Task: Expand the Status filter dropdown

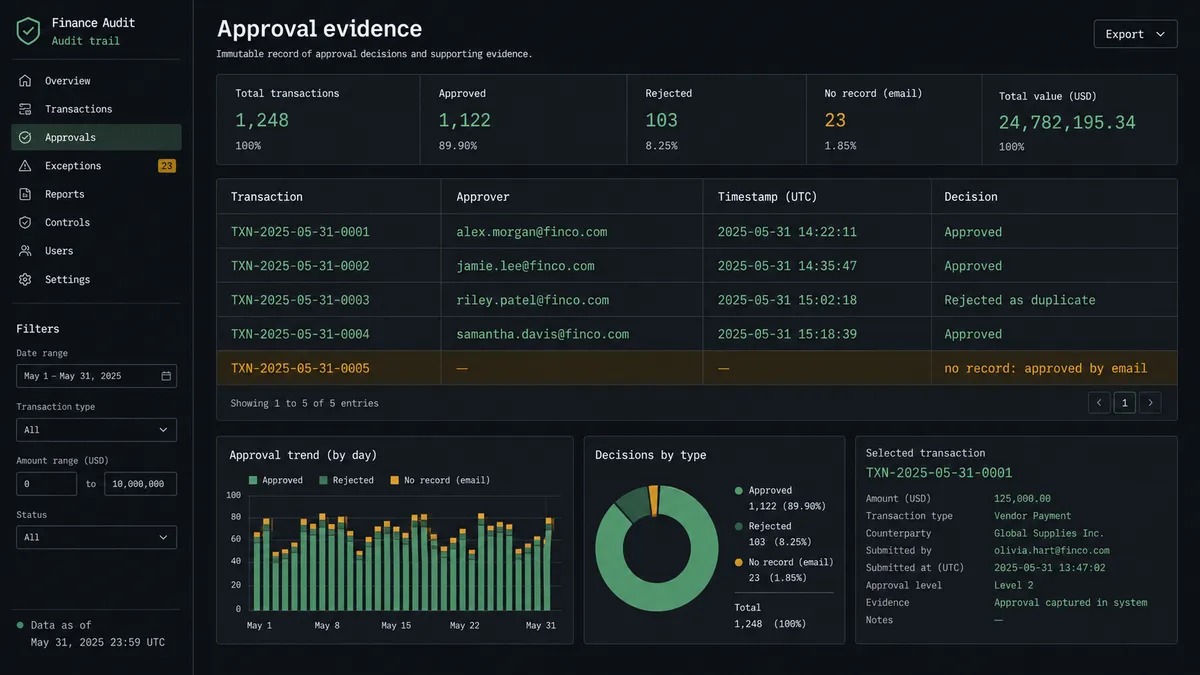Action: click(96, 537)
